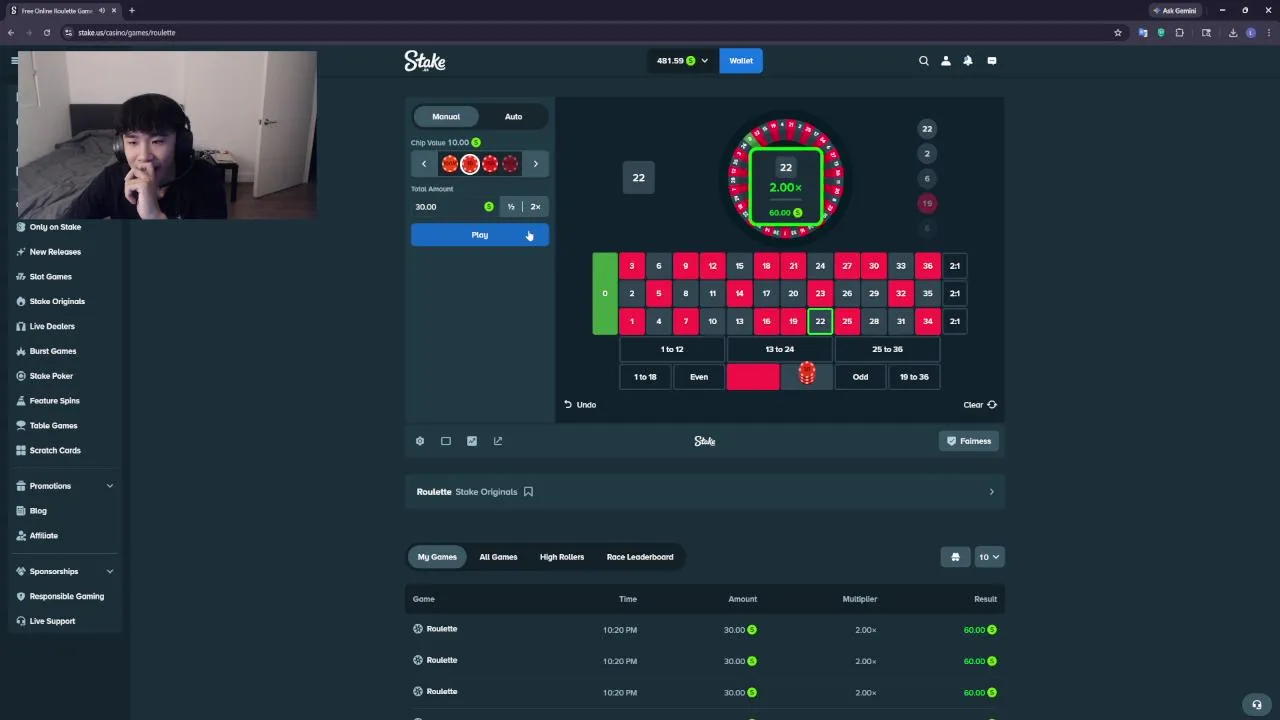Open the notifications bell icon
Screen dimensions: 1280x720
tap(968, 61)
